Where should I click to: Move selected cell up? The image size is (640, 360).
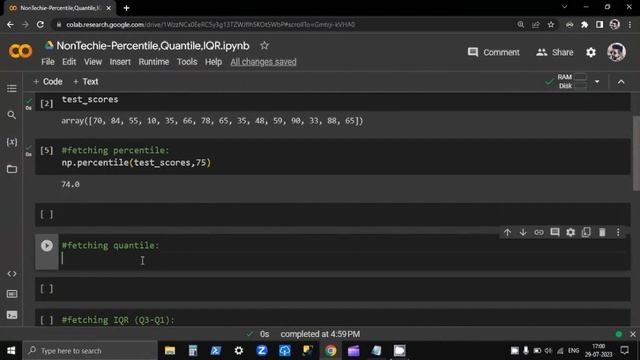point(507,232)
